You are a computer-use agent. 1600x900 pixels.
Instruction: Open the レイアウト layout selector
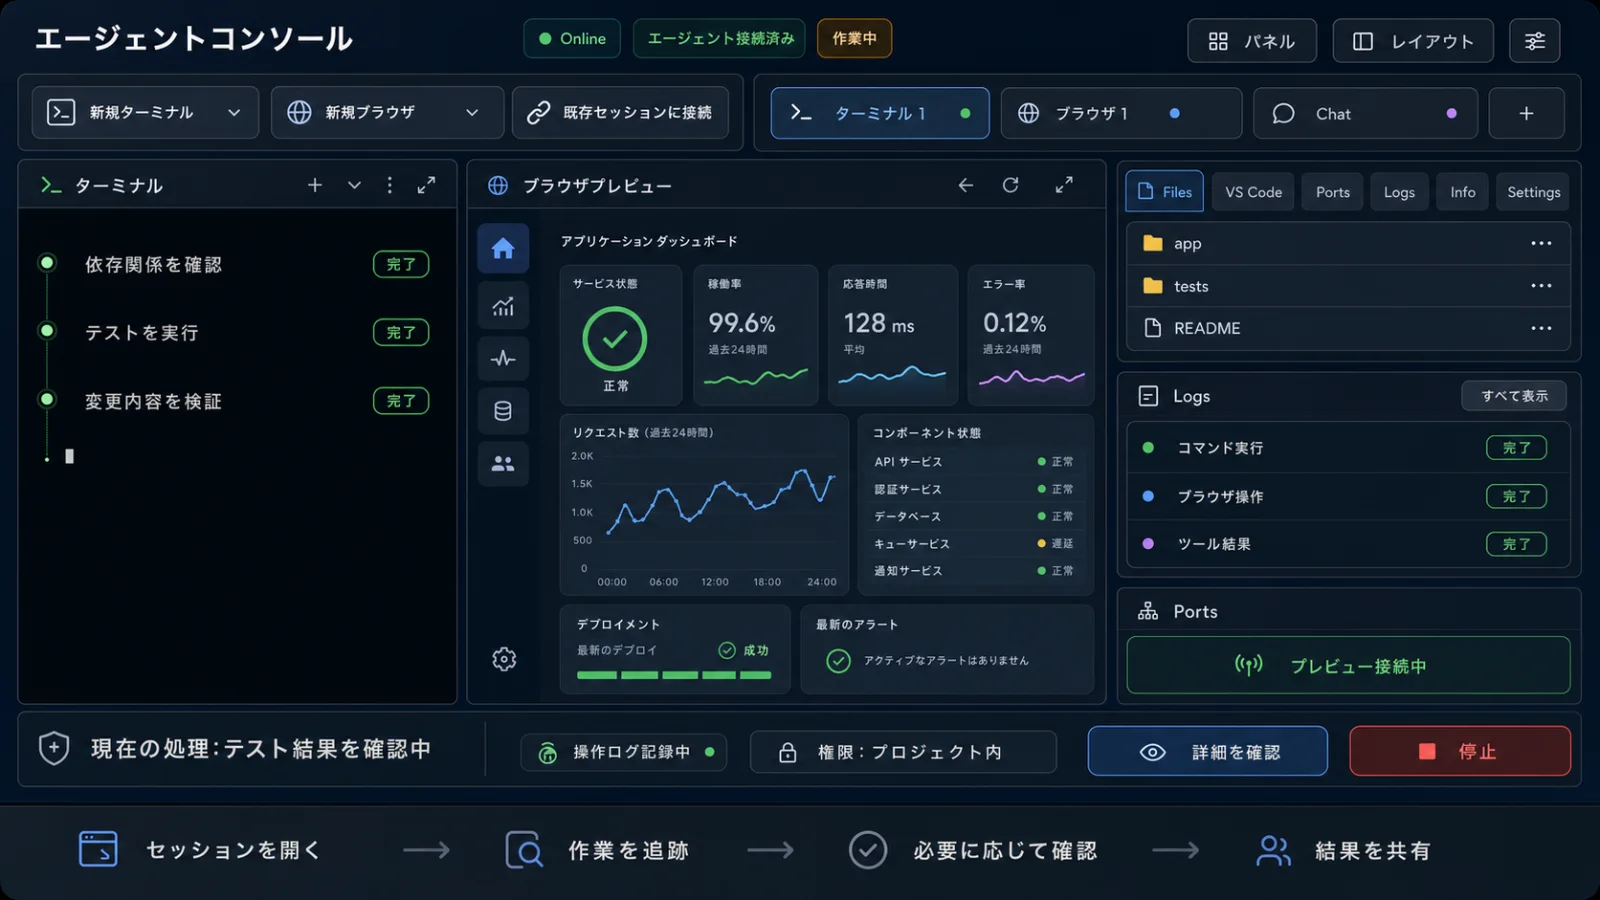pos(1413,41)
